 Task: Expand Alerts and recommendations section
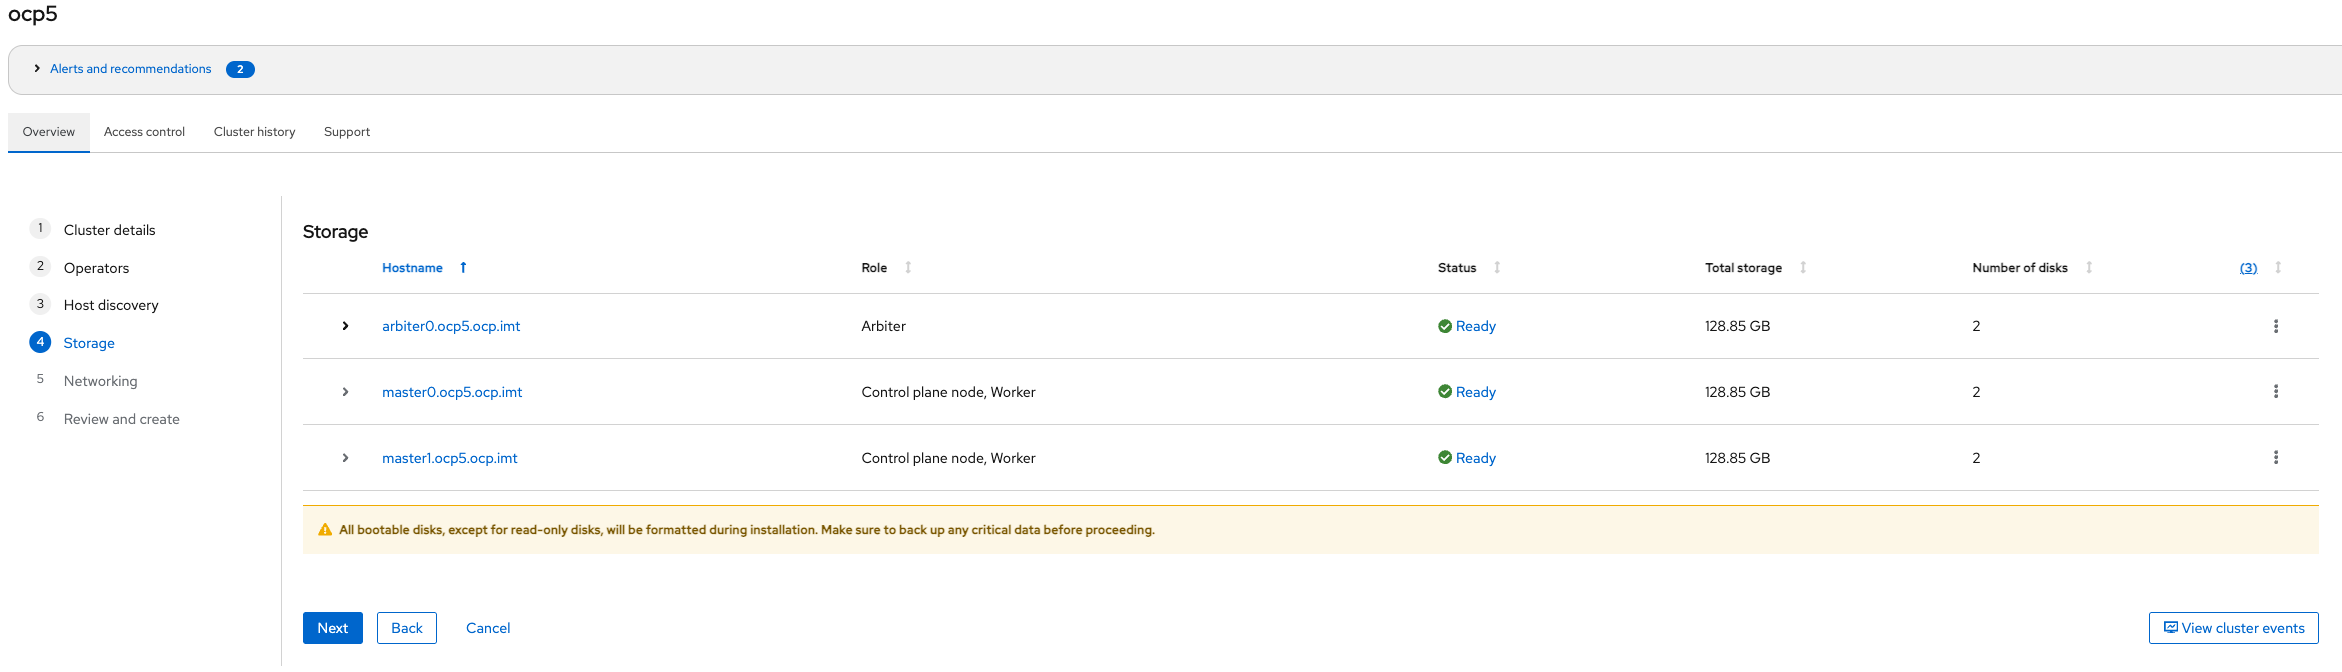click(x=130, y=69)
